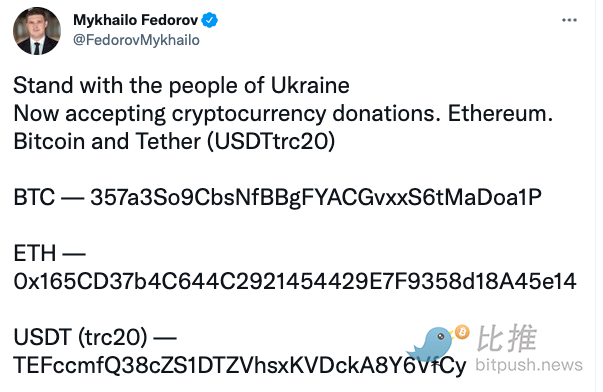
Task: Click the 比推 Chinese logo characters
Action: tap(506, 338)
